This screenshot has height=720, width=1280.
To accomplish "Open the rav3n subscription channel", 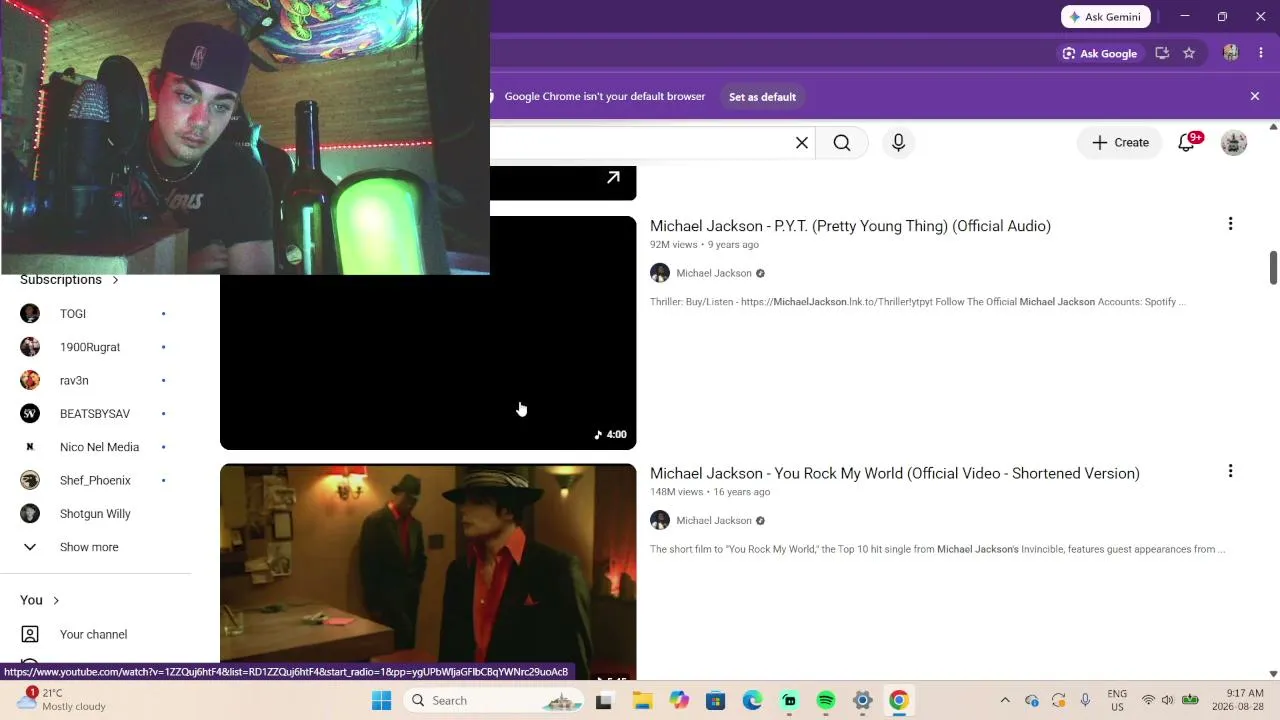I will pos(95,380).
